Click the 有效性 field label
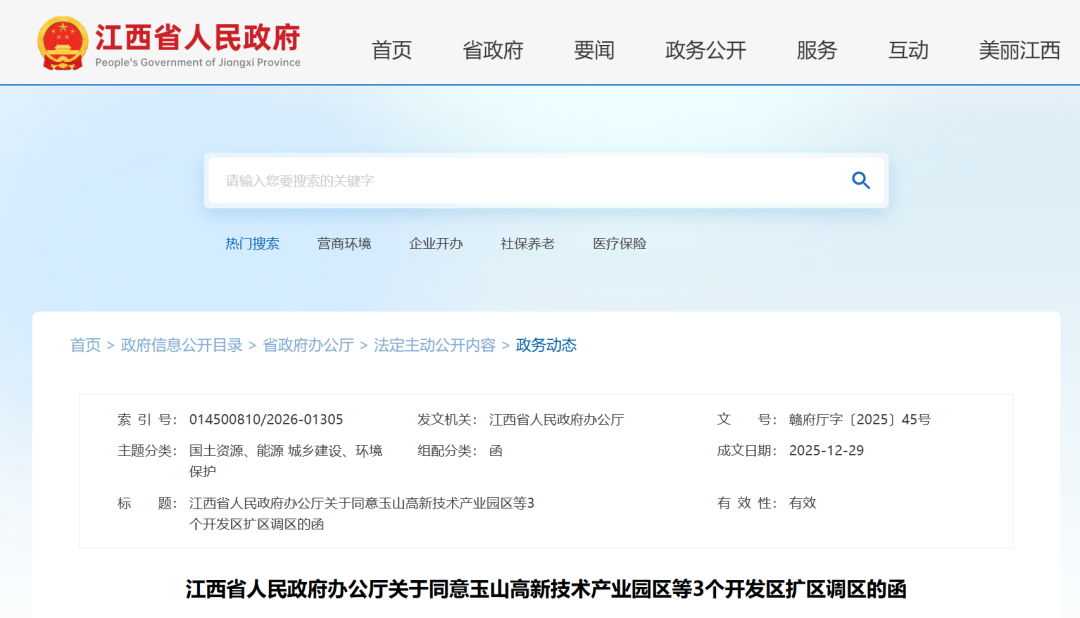Image resolution: width=1080 pixels, height=618 pixels. (747, 503)
